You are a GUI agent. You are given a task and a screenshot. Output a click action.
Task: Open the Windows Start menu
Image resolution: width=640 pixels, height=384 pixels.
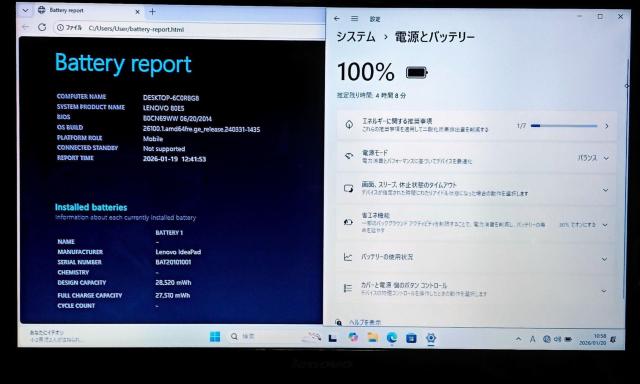[x=215, y=337]
